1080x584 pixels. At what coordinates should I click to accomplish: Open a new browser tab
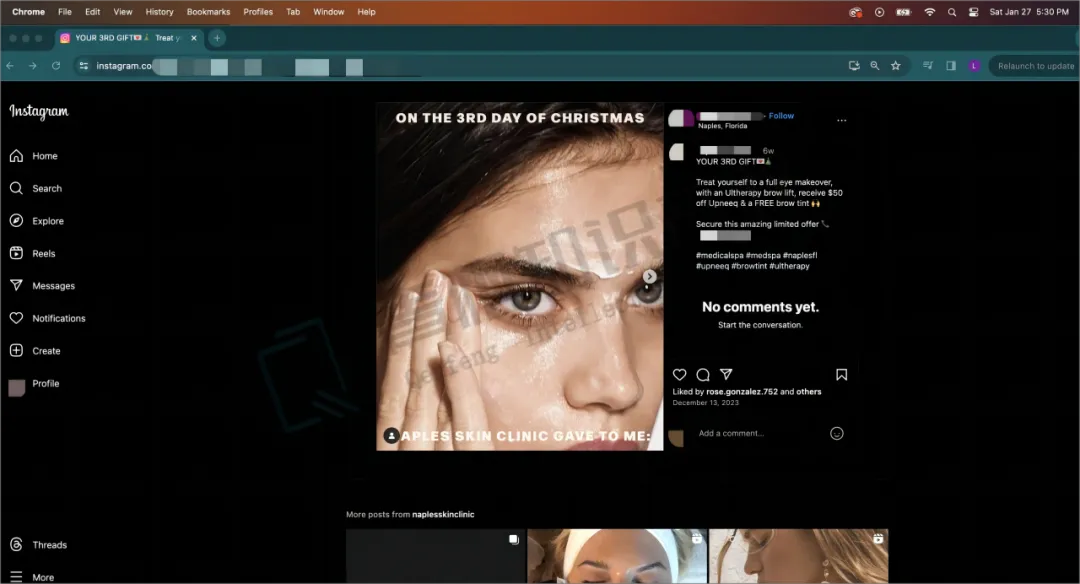click(217, 38)
